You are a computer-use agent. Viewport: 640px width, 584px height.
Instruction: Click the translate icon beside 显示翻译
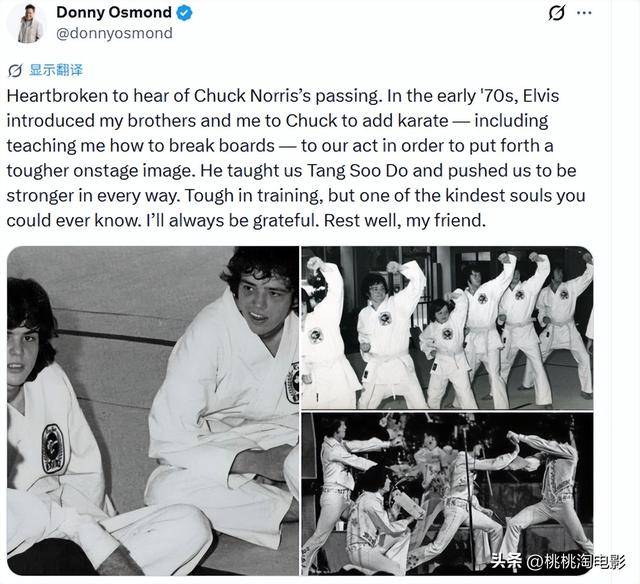pos(15,71)
